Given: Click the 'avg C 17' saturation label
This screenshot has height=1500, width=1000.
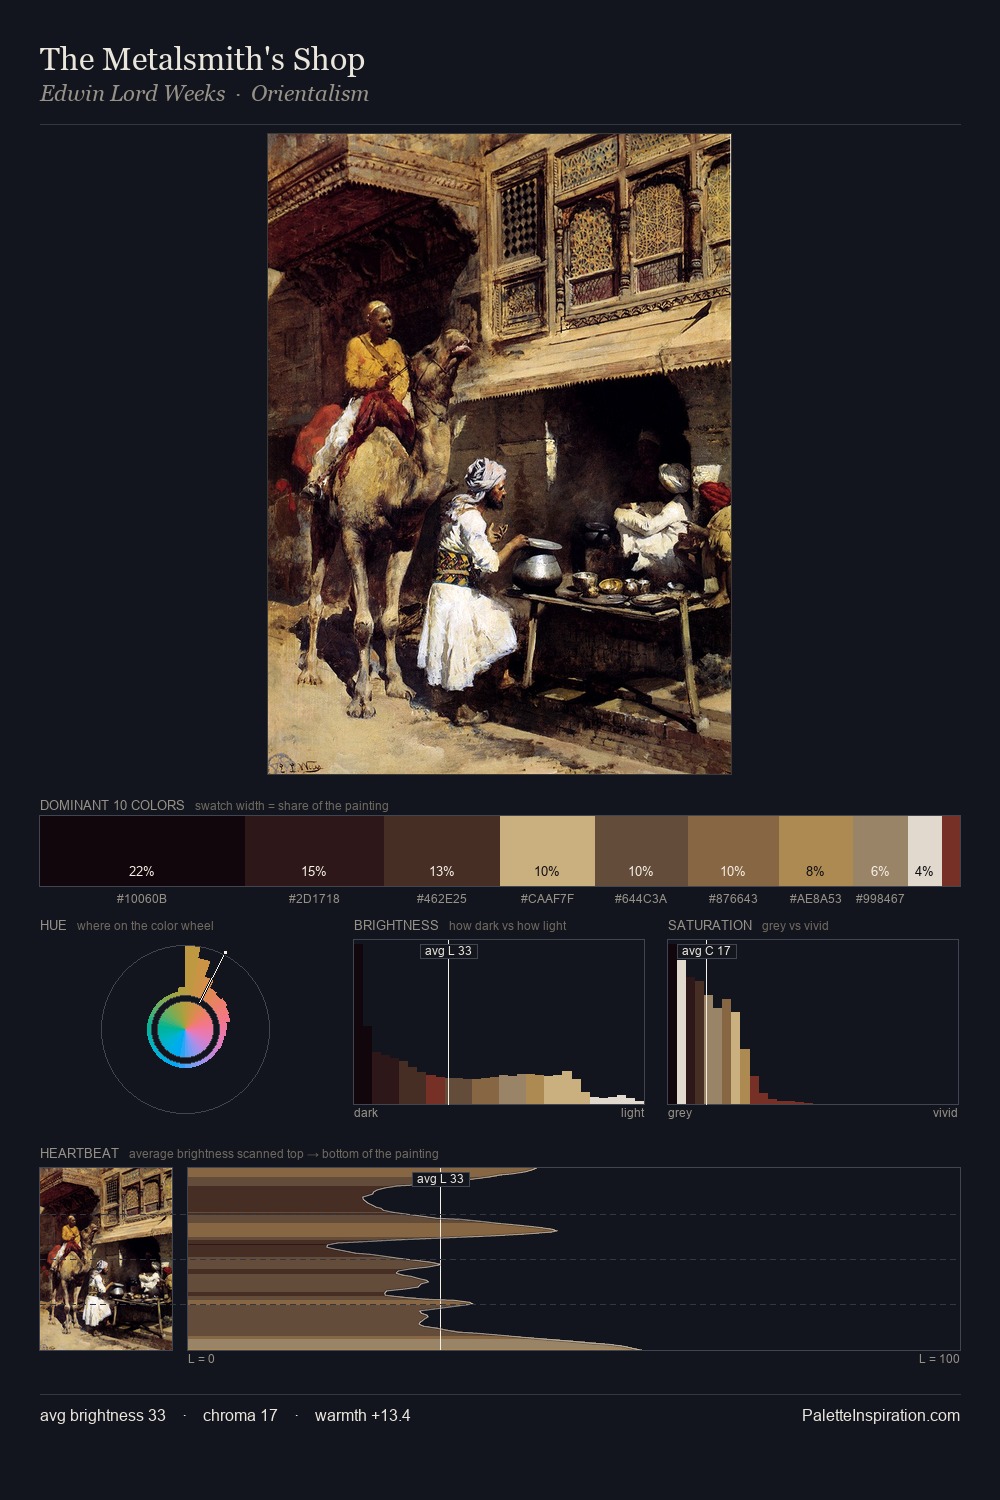Looking at the screenshot, I should pos(706,951).
